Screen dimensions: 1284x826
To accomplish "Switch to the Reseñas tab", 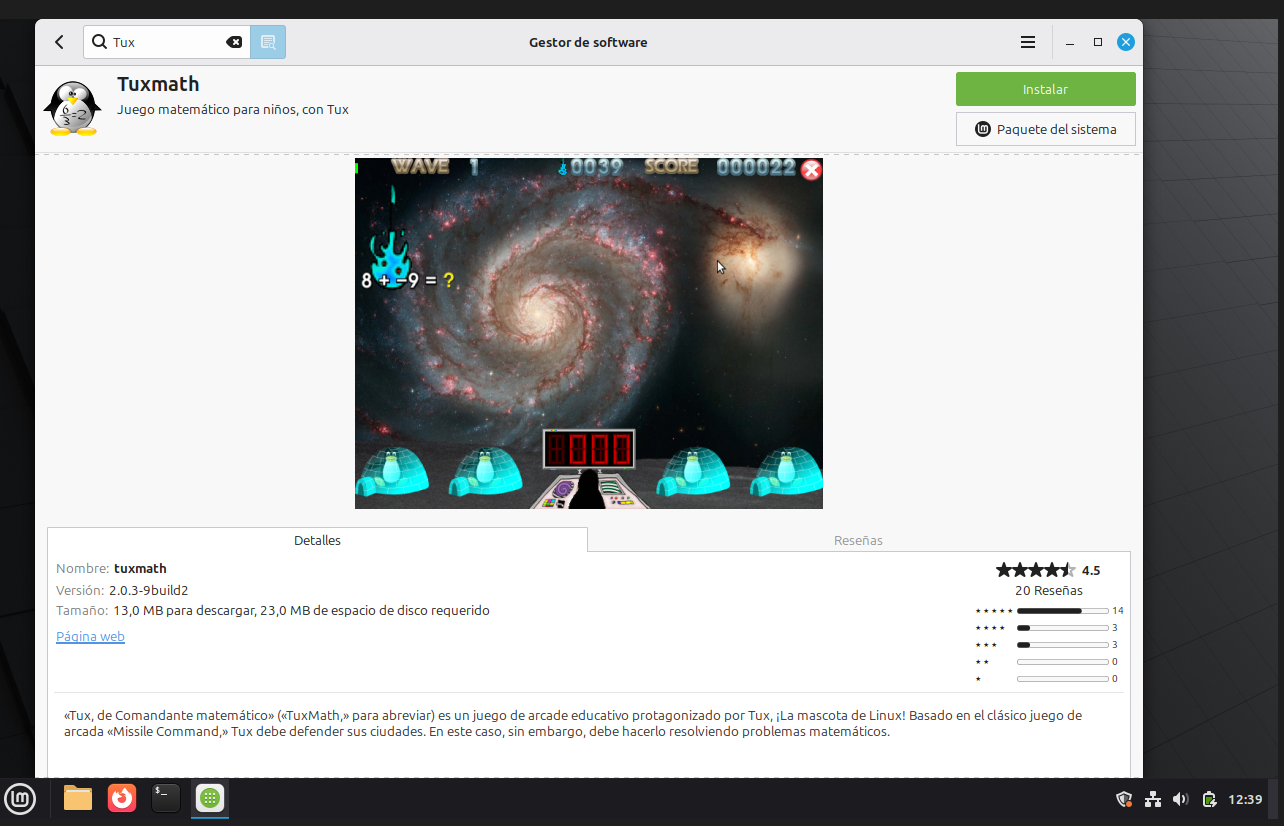I will 858,540.
